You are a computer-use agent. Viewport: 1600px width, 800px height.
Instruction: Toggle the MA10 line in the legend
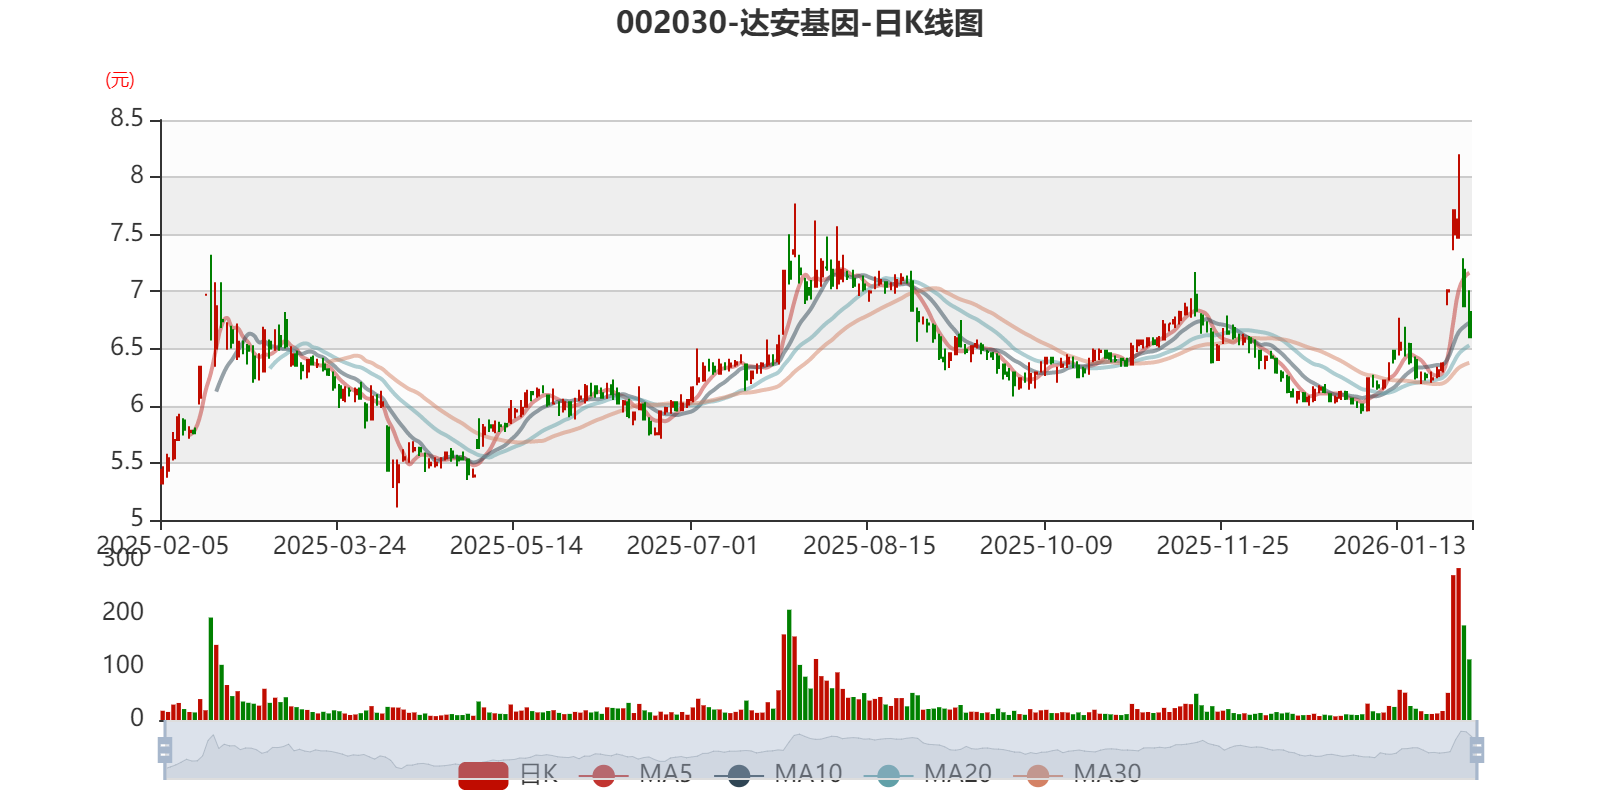[778, 774]
